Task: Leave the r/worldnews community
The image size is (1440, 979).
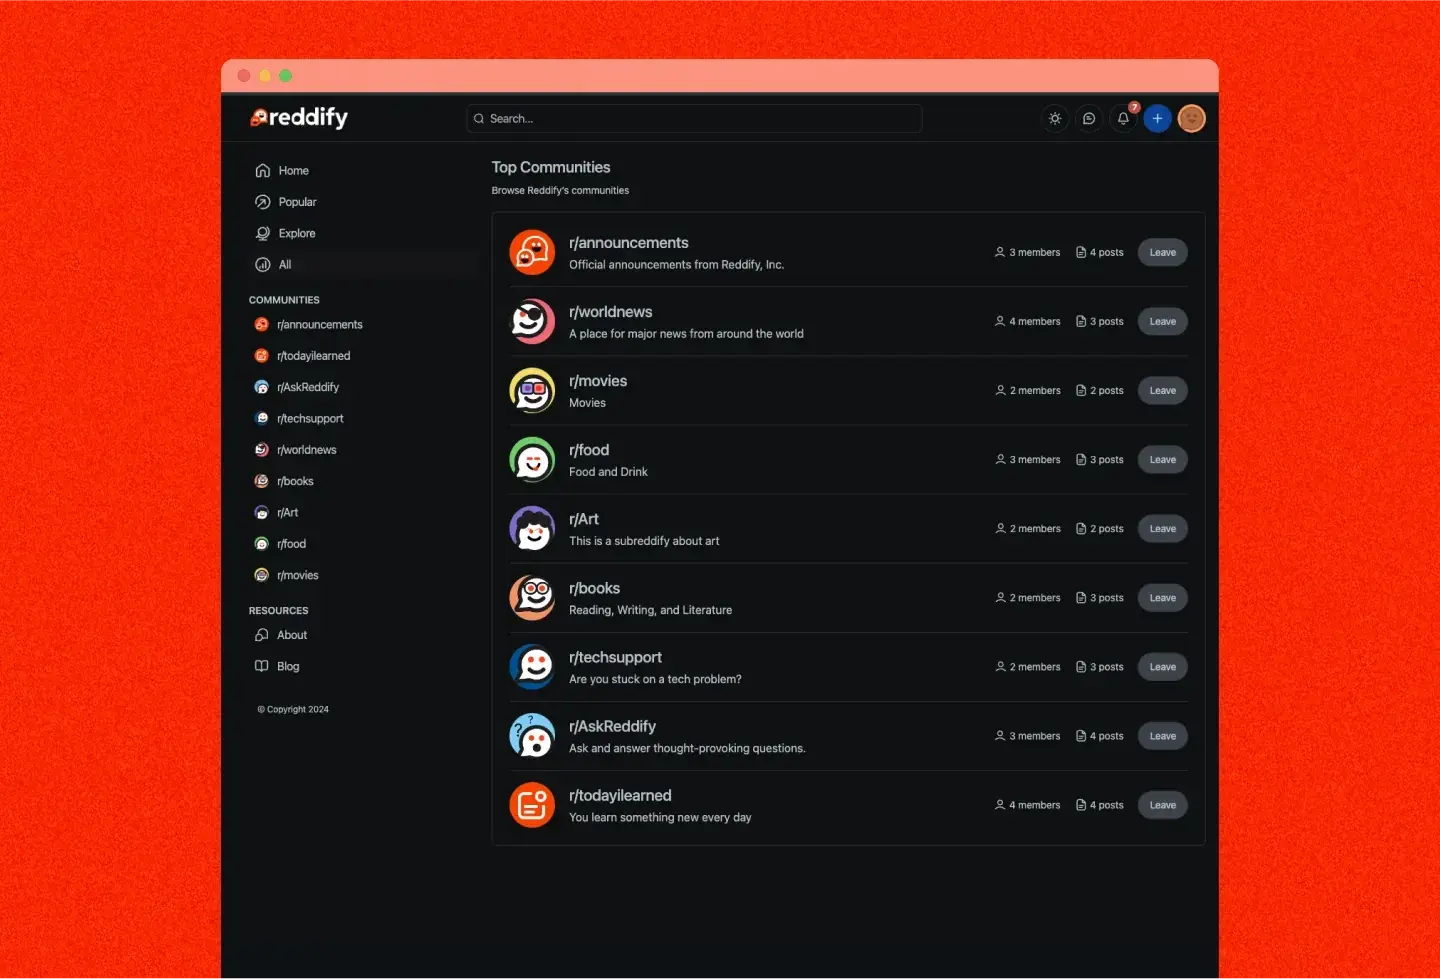Action: click(x=1162, y=321)
